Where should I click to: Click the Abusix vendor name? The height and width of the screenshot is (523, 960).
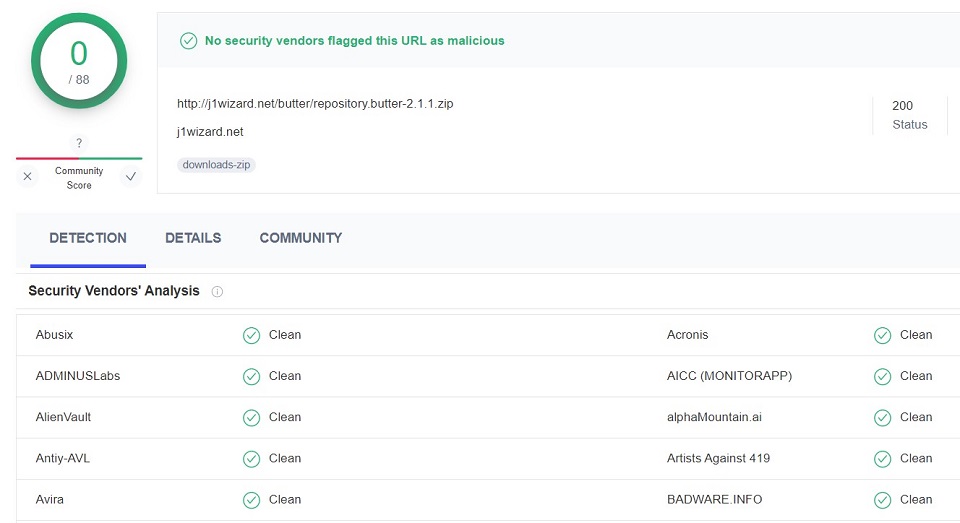point(54,335)
